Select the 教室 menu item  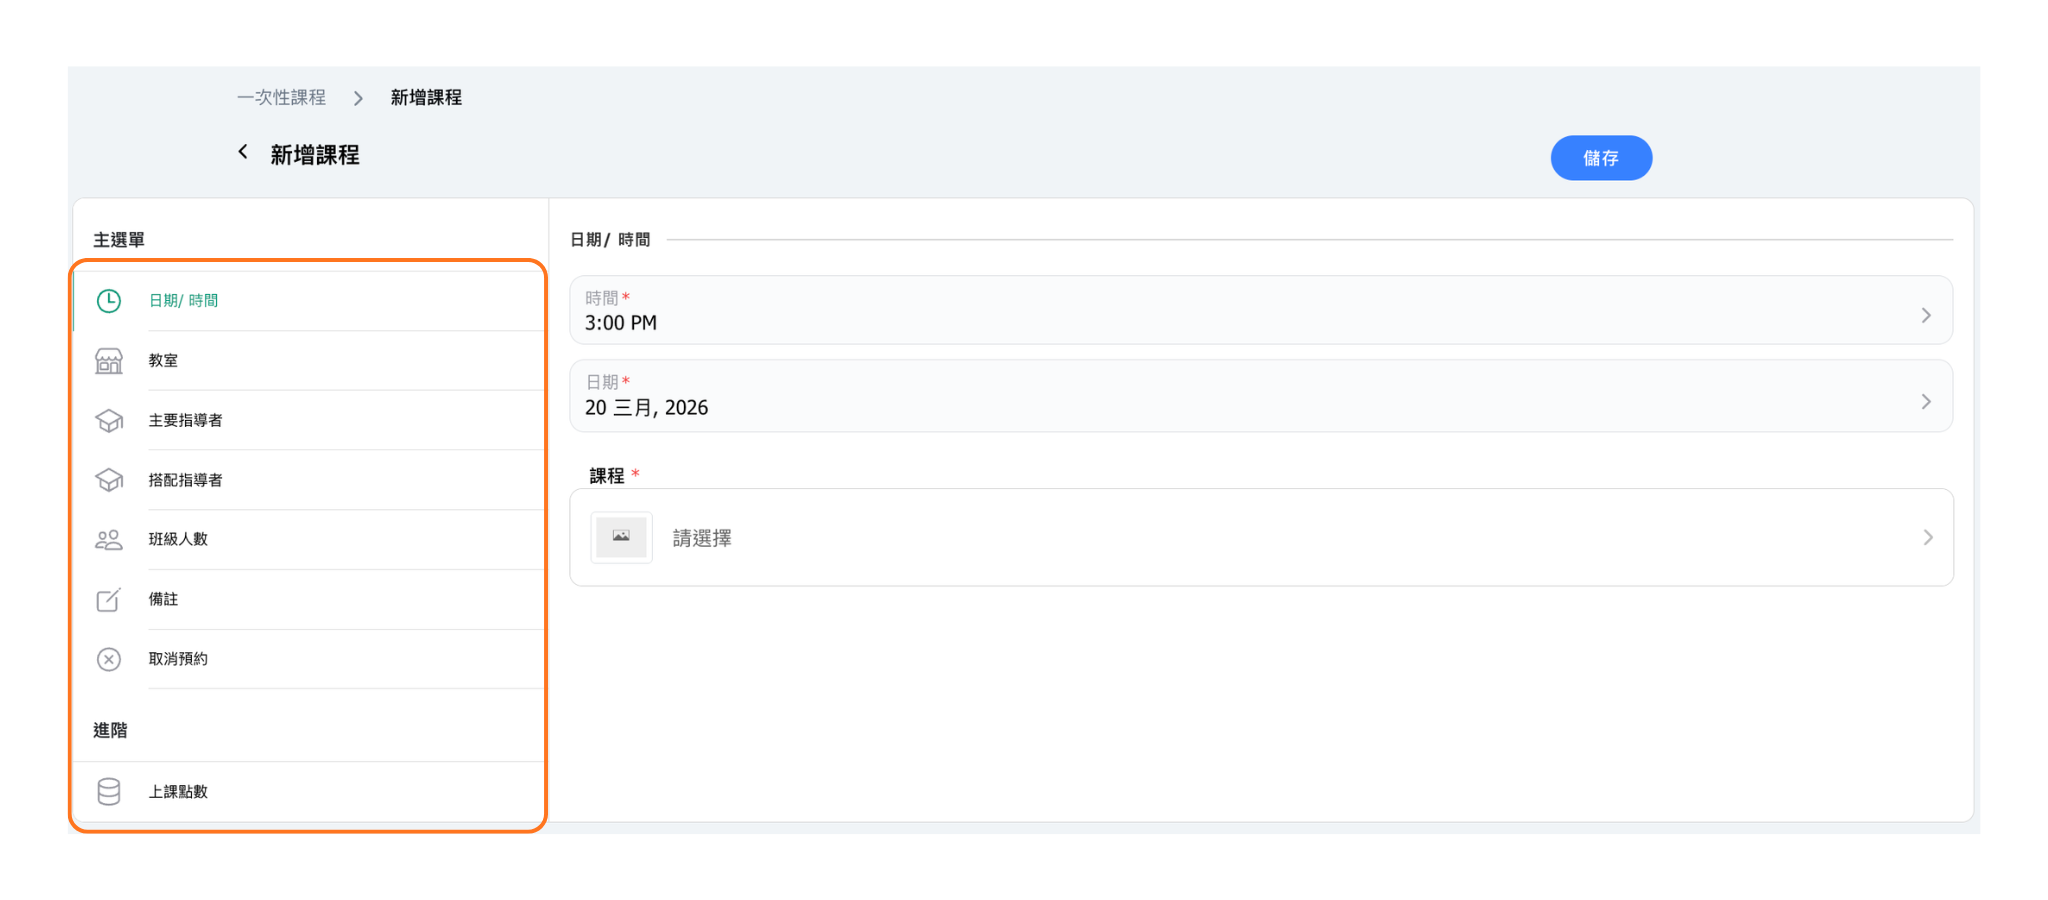pos(164,361)
